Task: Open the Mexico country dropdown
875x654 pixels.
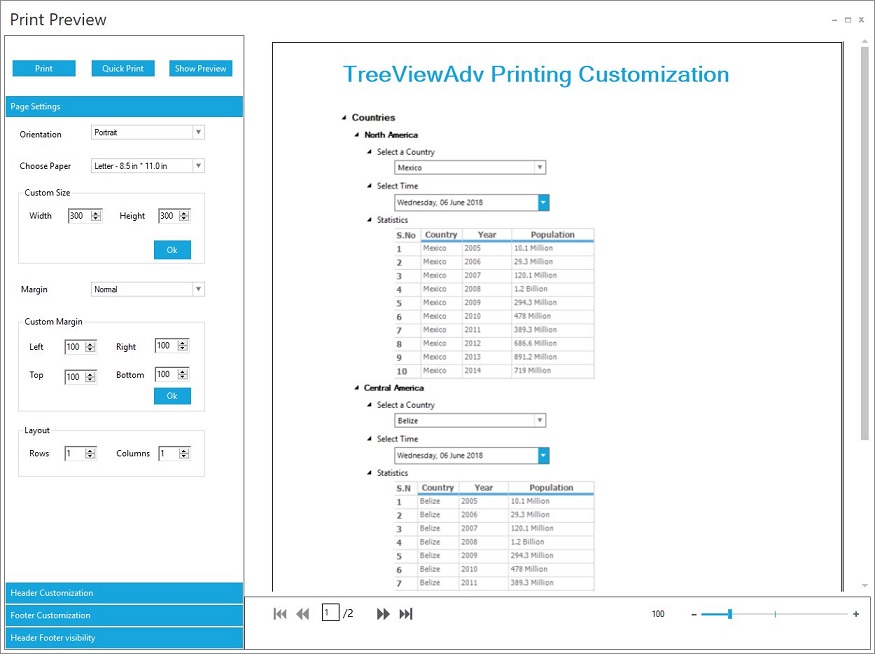Action: pyautogui.click(x=470, y=167)
